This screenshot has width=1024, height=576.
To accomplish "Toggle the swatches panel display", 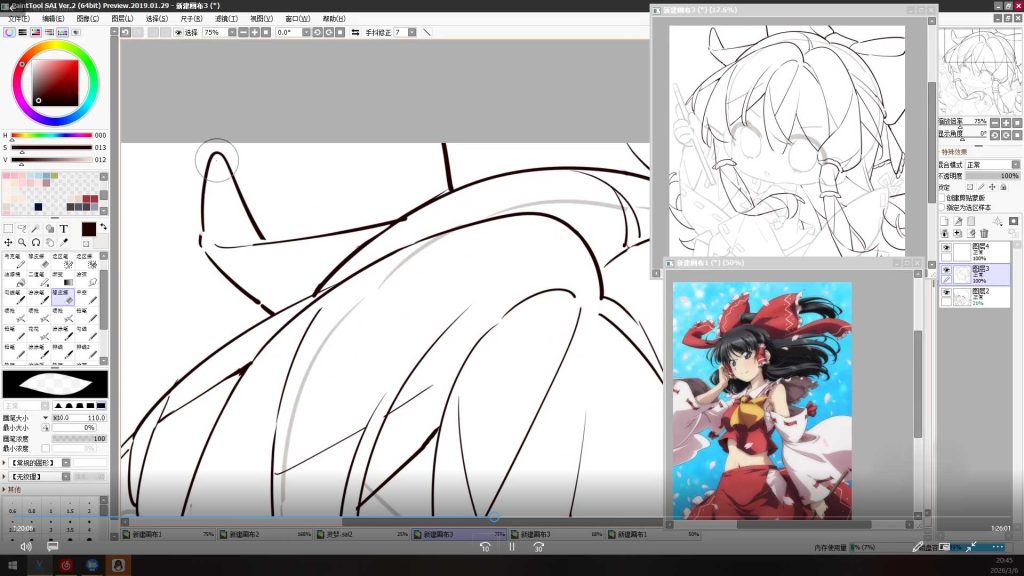I will click(63, 32).
